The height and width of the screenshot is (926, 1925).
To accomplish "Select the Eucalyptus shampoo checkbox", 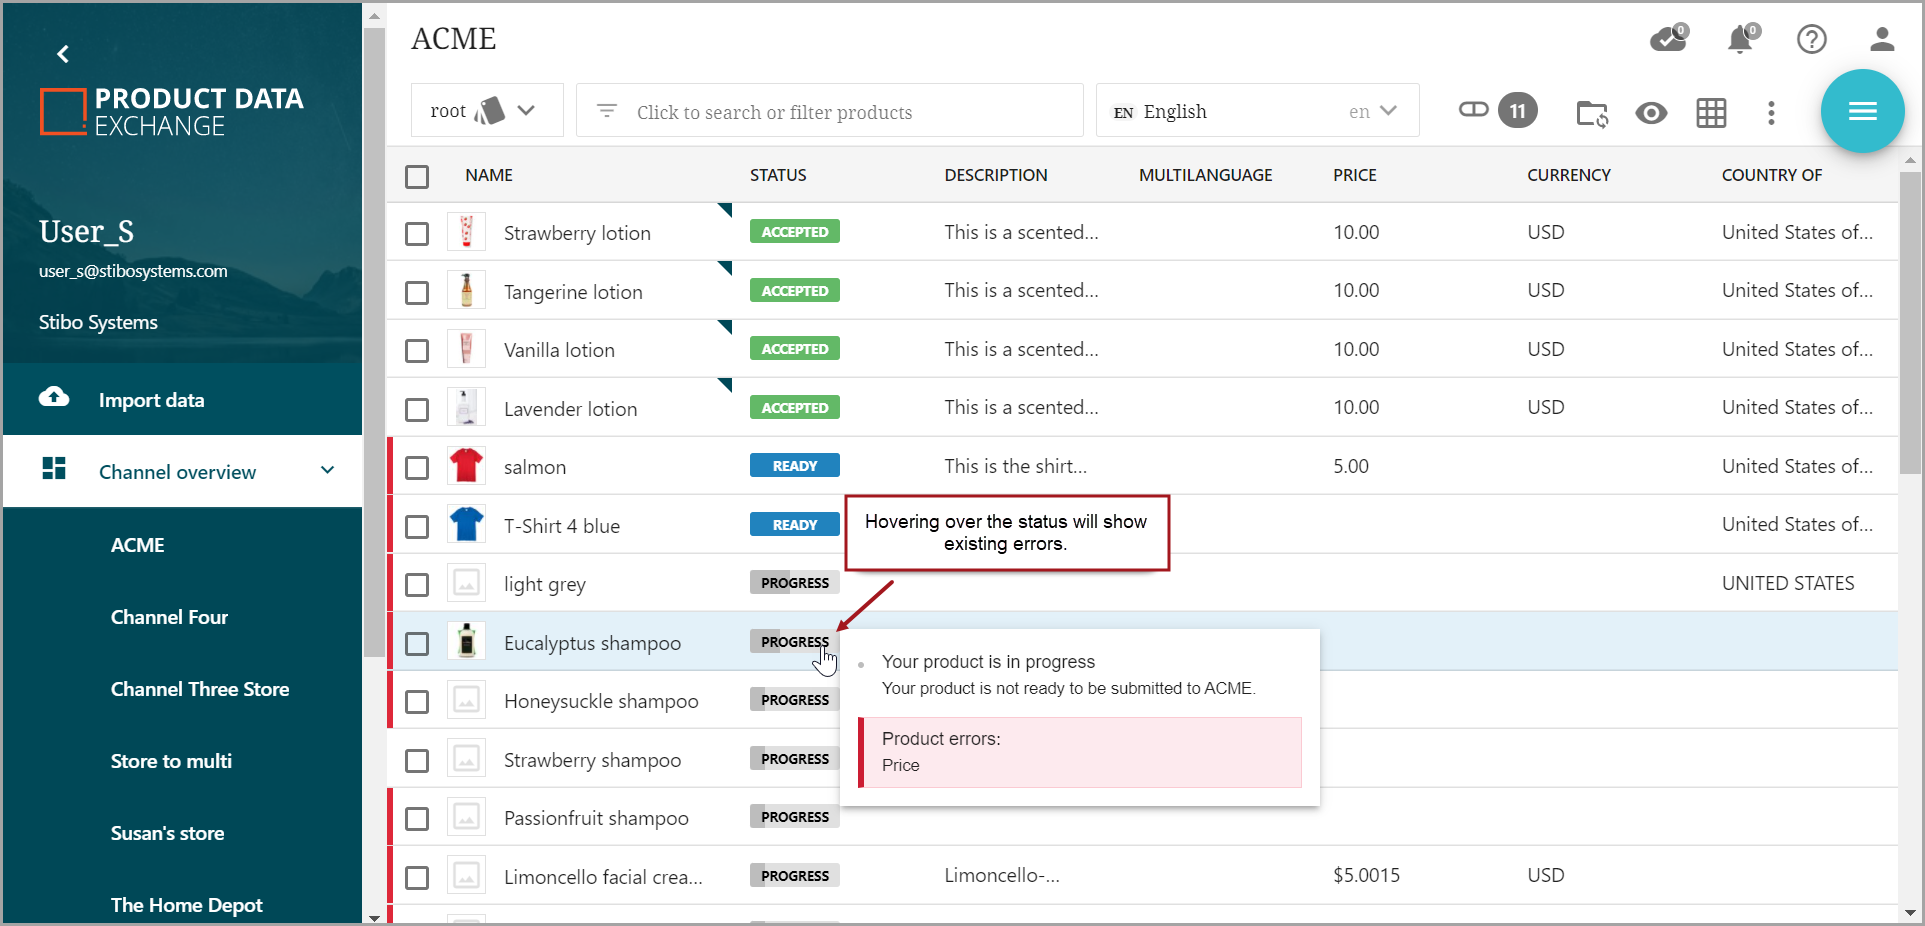I will pyautogui.click(x=417, y=644).
